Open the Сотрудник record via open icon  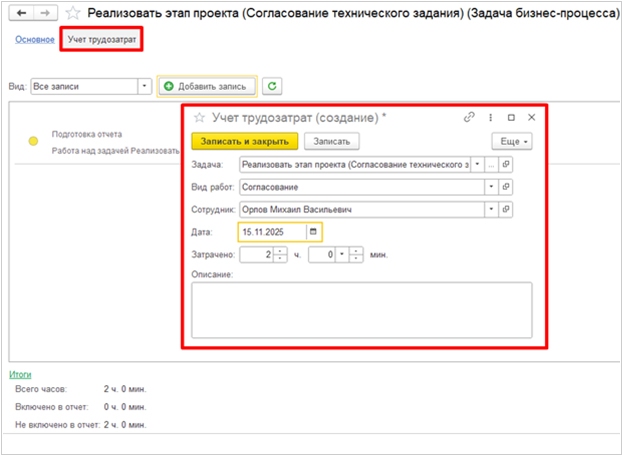506,209
